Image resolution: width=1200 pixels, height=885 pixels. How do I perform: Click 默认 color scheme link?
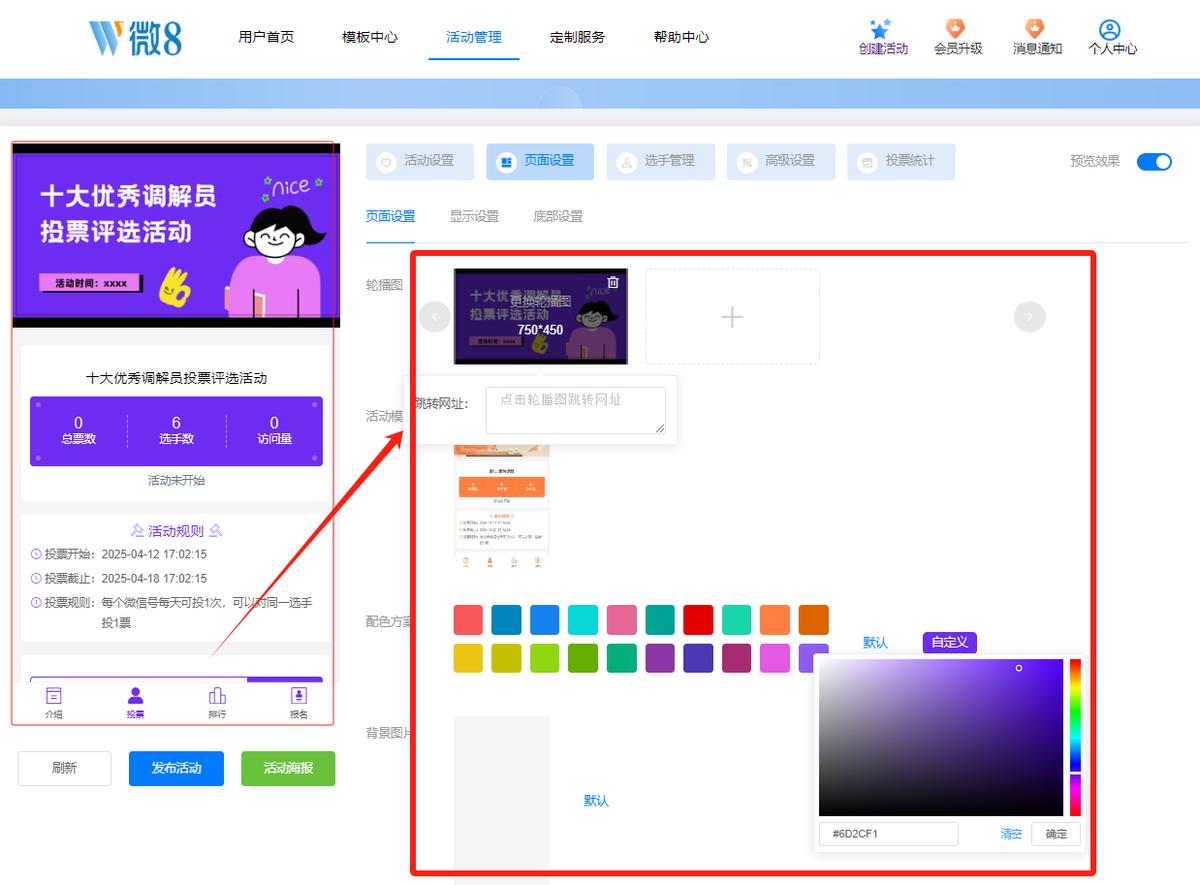(x=876, y=643)
